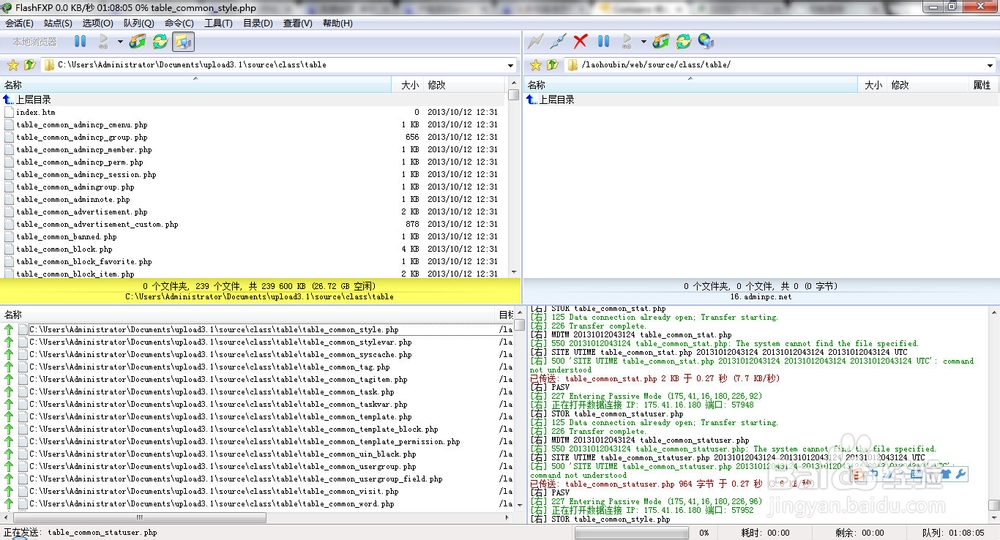
Task: Abort the transfer with the red X icon
Action: point(580,41)
